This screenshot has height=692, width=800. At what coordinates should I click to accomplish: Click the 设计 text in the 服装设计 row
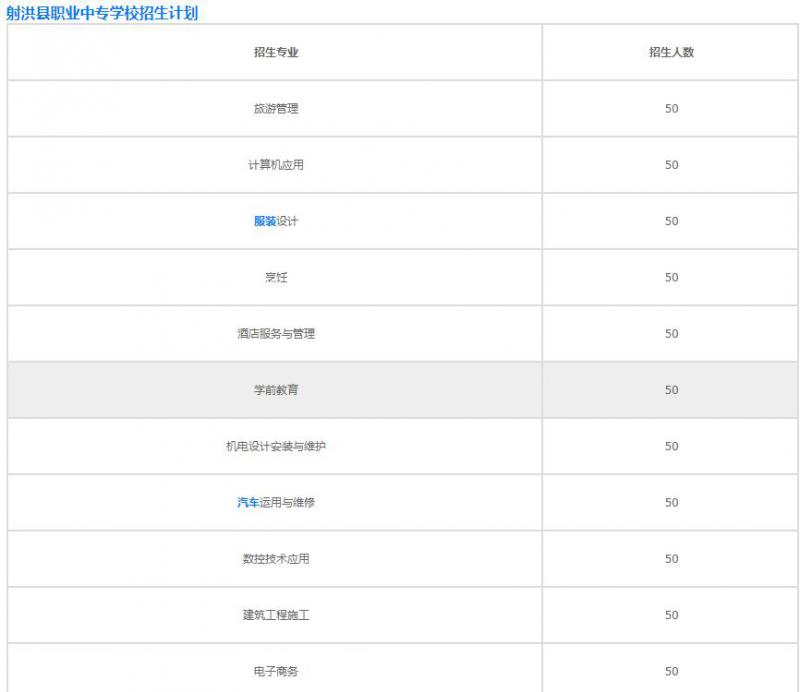[x=287, y=221]
